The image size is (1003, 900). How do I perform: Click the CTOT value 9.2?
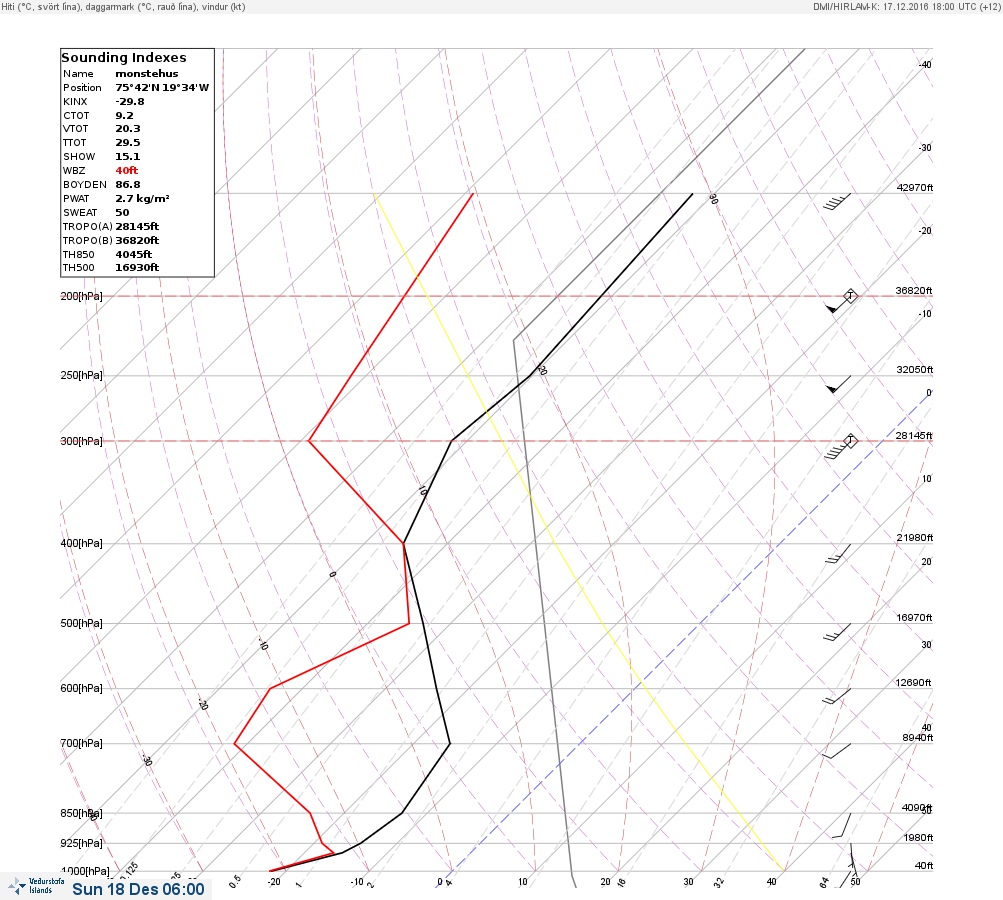[124, 116]
